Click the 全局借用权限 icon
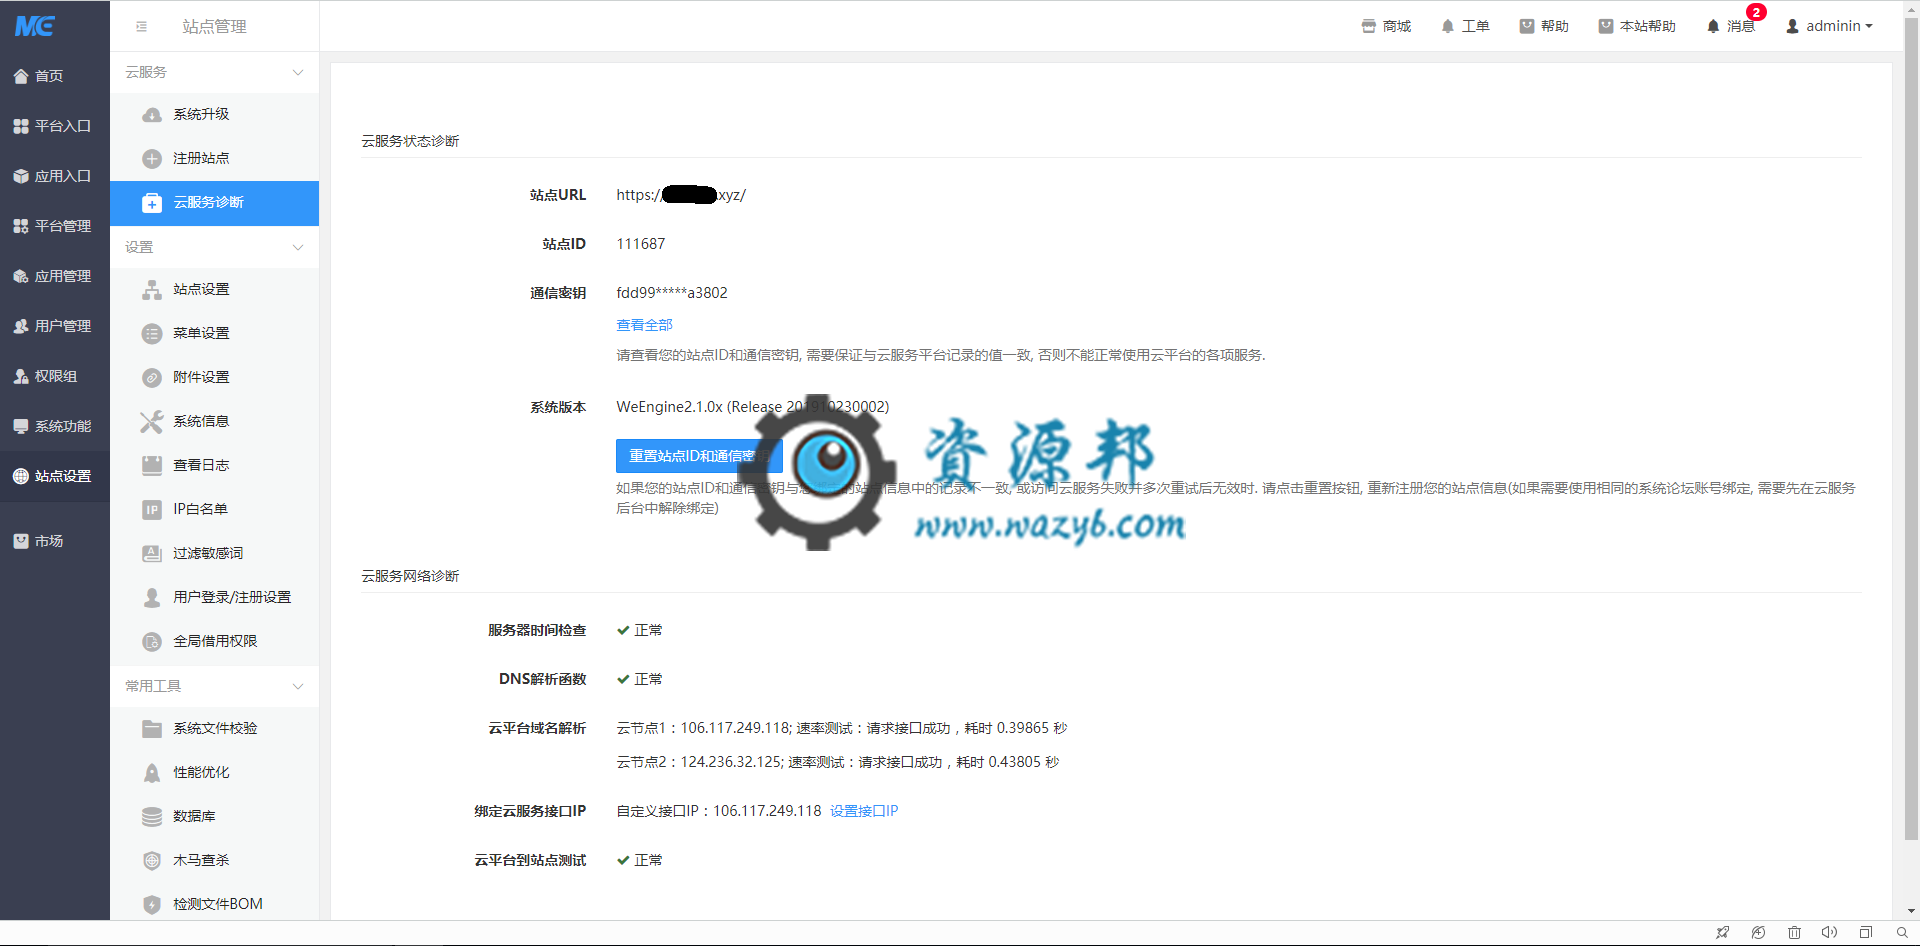The height and width of the screenshot is (946, 1920). (152, 642)
